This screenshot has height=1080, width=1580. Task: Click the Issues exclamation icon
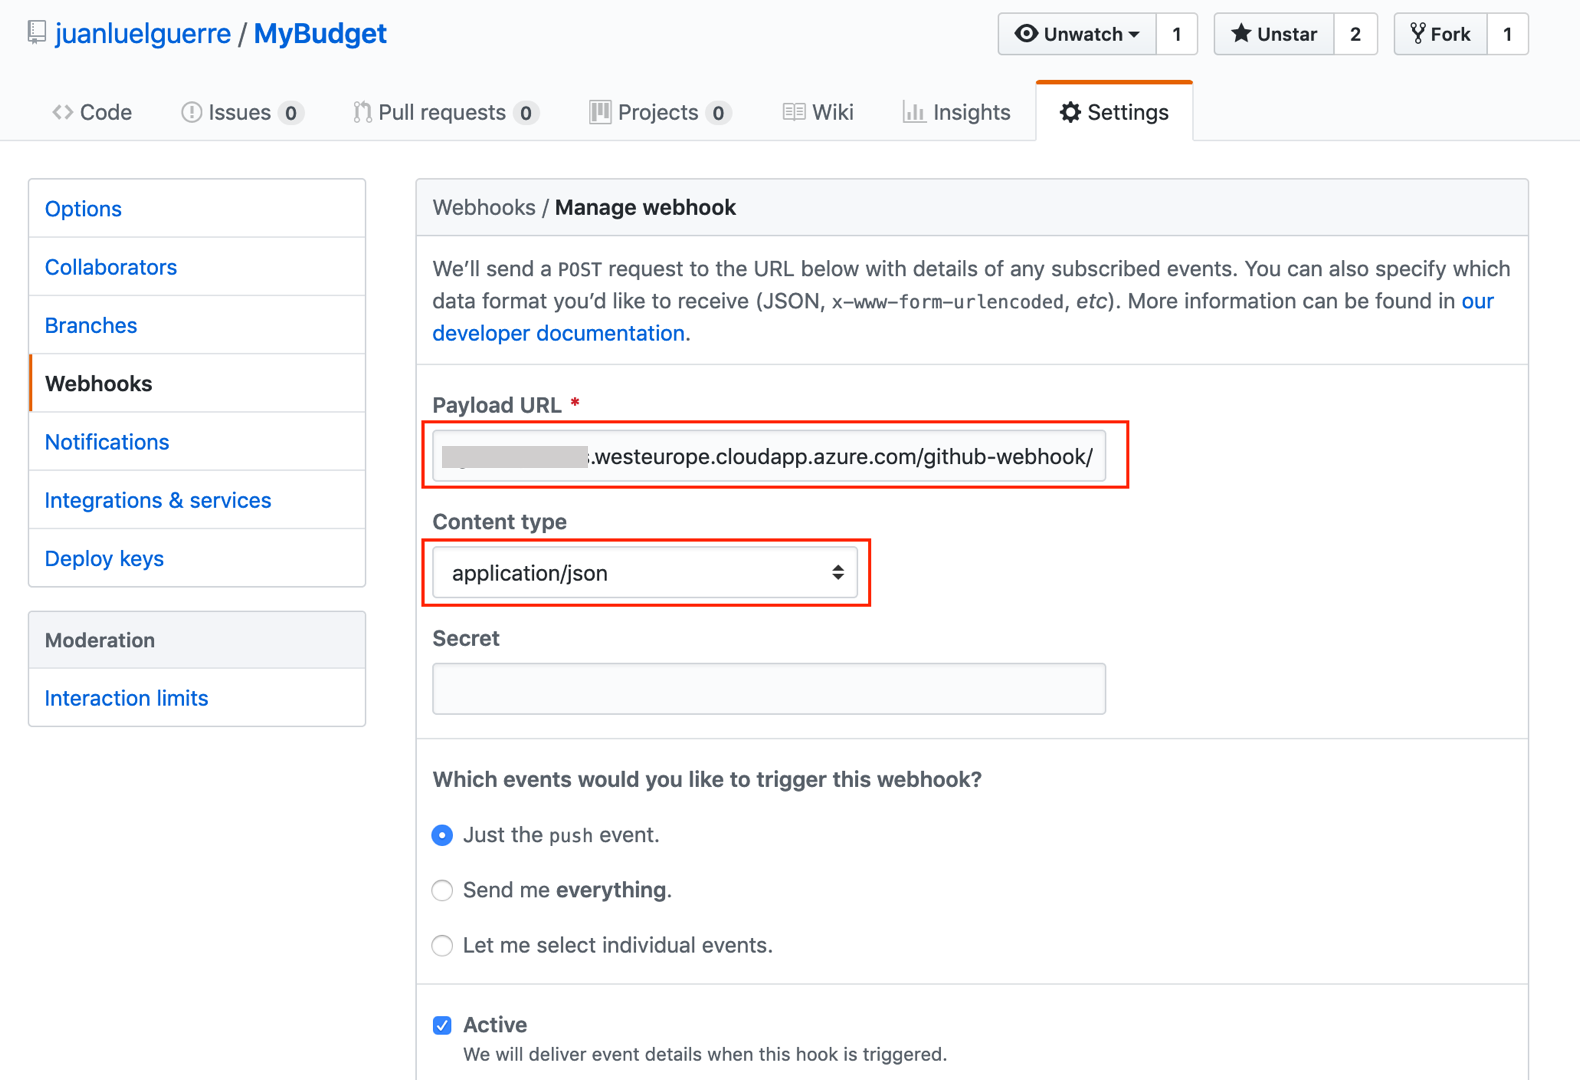click(191, 112)
